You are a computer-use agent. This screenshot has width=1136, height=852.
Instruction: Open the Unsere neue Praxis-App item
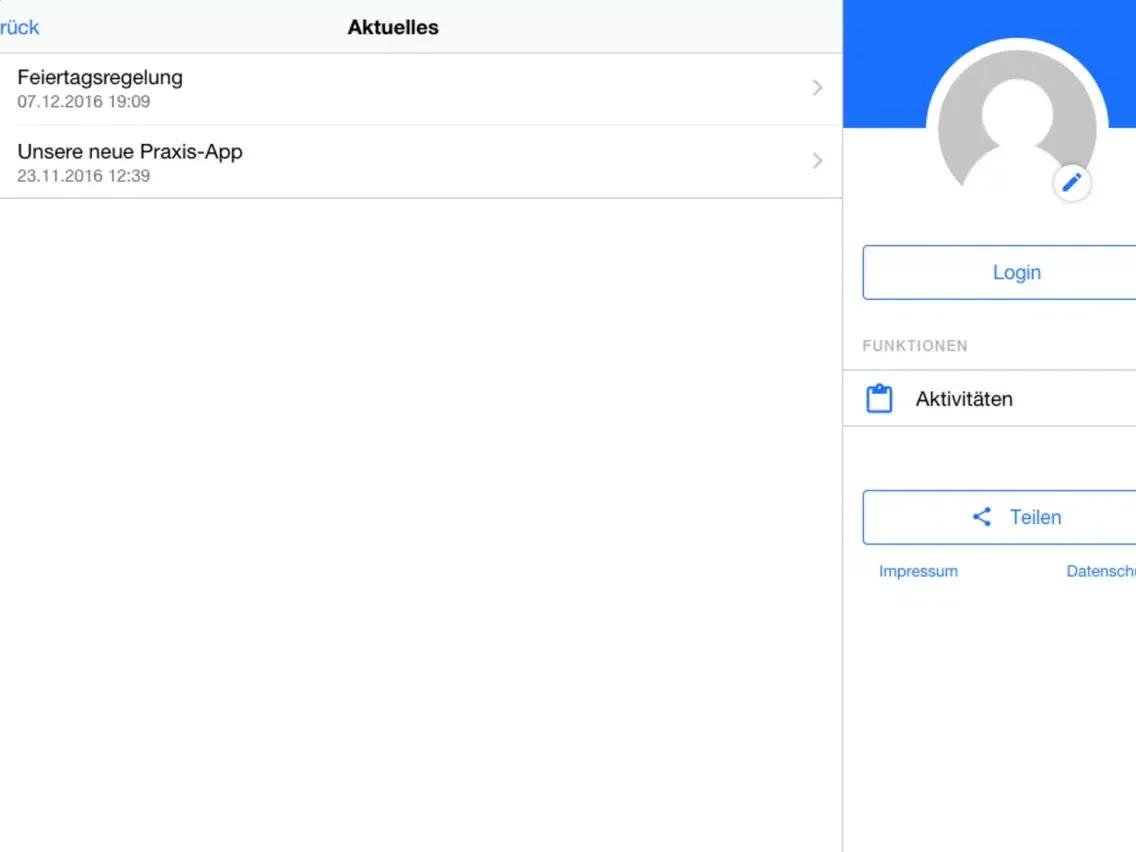click(x=421, y=162)
